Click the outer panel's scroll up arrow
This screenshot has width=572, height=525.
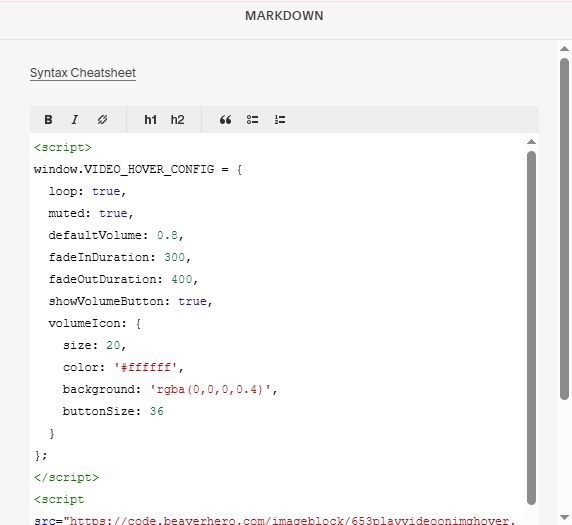coord(564,49)
